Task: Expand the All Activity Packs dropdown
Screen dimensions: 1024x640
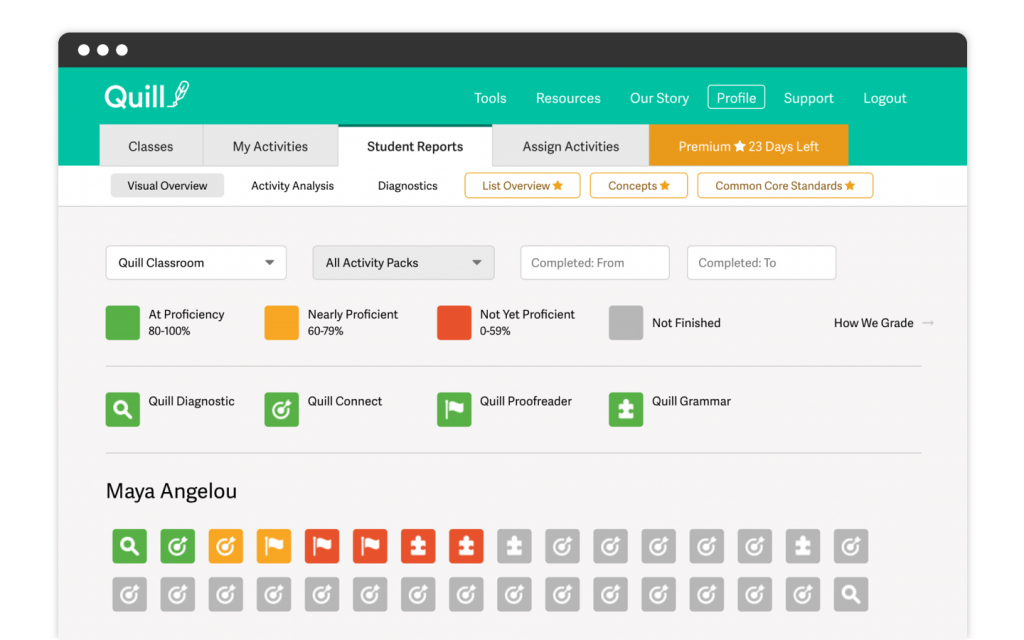Action: 404,263
